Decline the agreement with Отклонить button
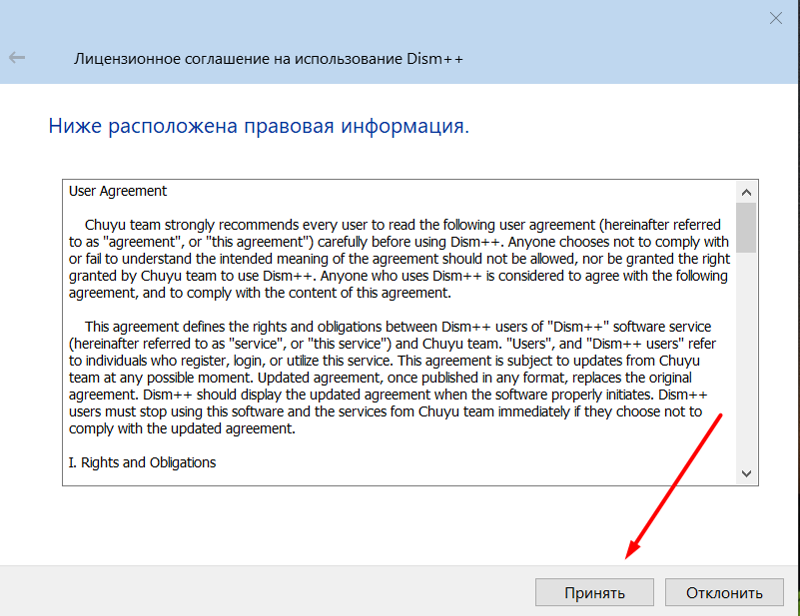The image size is (800, 616). [x=724, y=592]
